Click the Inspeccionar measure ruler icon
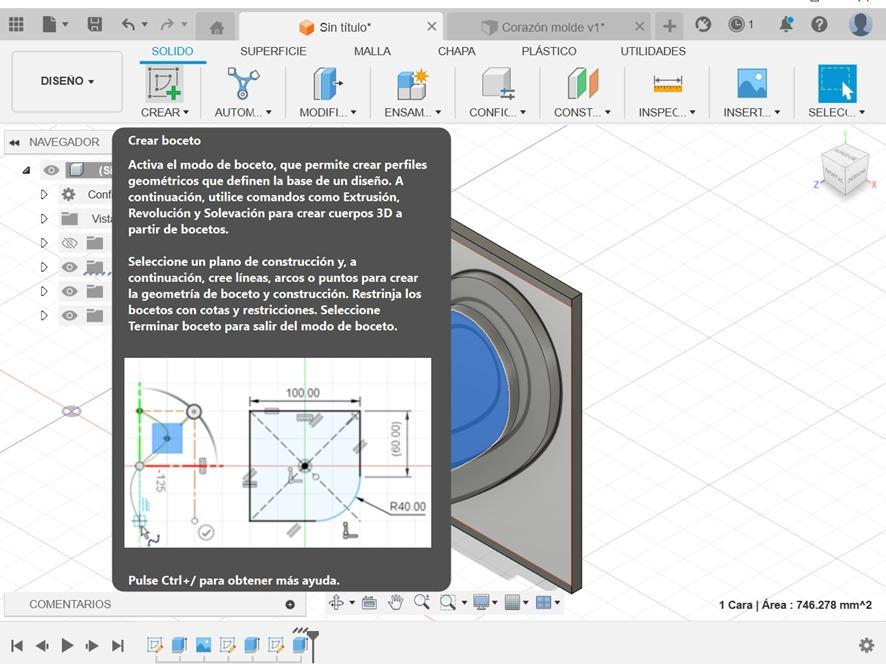The image size is (886, 664). [667, 84]
